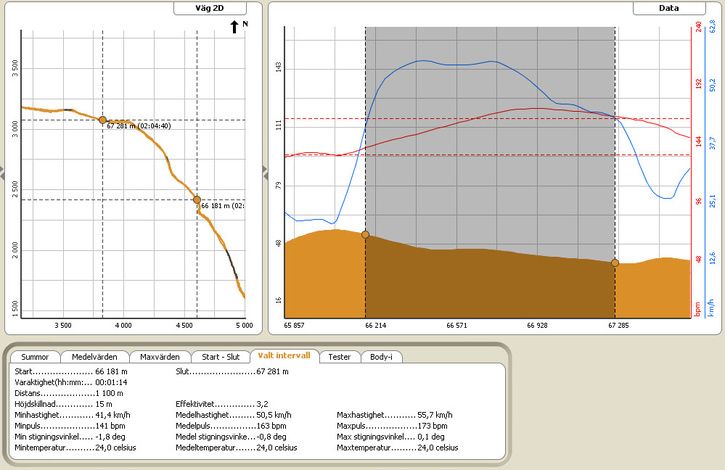Collapse the map panel with left edge arrow
This screenshot has width=725, height=470.
pos(2,173)
